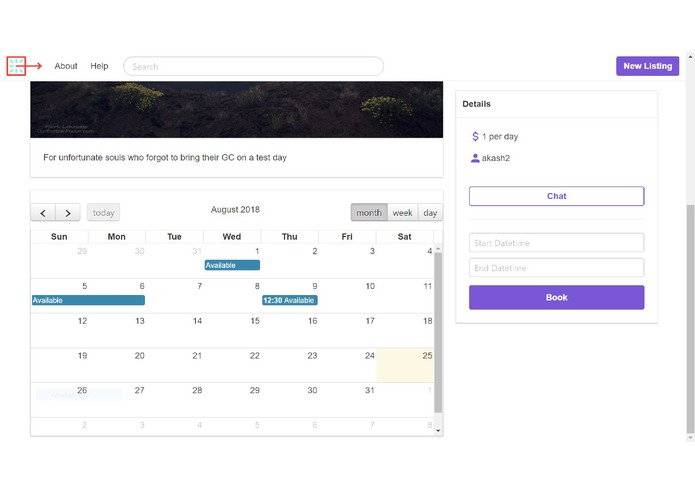This screenshot has width=695, height=494.
Task: Focus the Search field
Action: click(254, 66)
